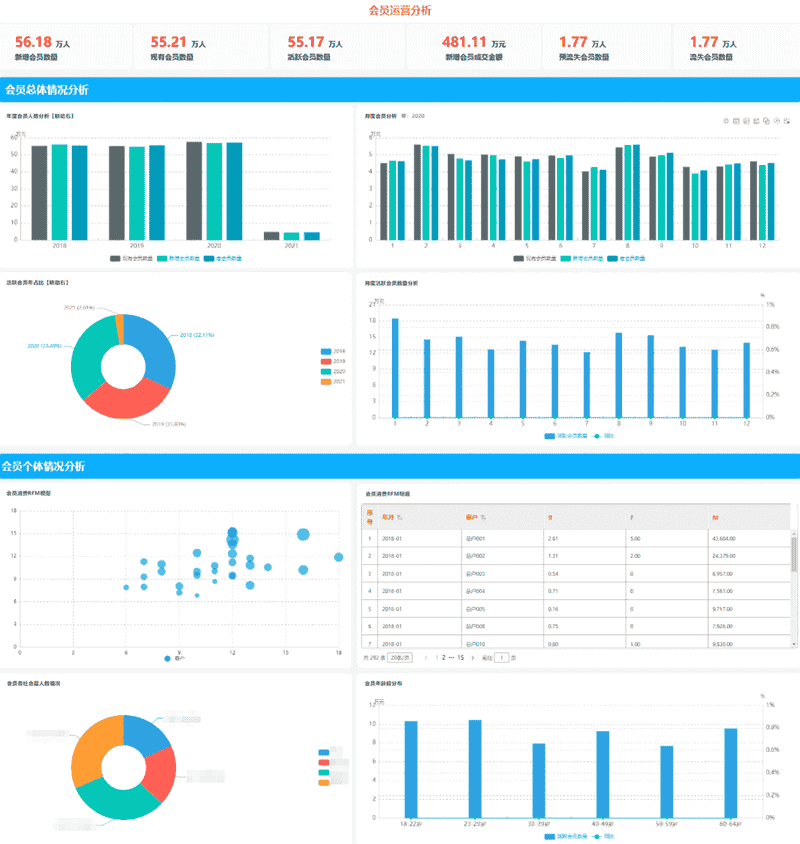Image resolution: width=800 pixels, height=844 pixels.
Task: Click the circular check icon in monthly chart toolbar
Action: pos(777,121)
